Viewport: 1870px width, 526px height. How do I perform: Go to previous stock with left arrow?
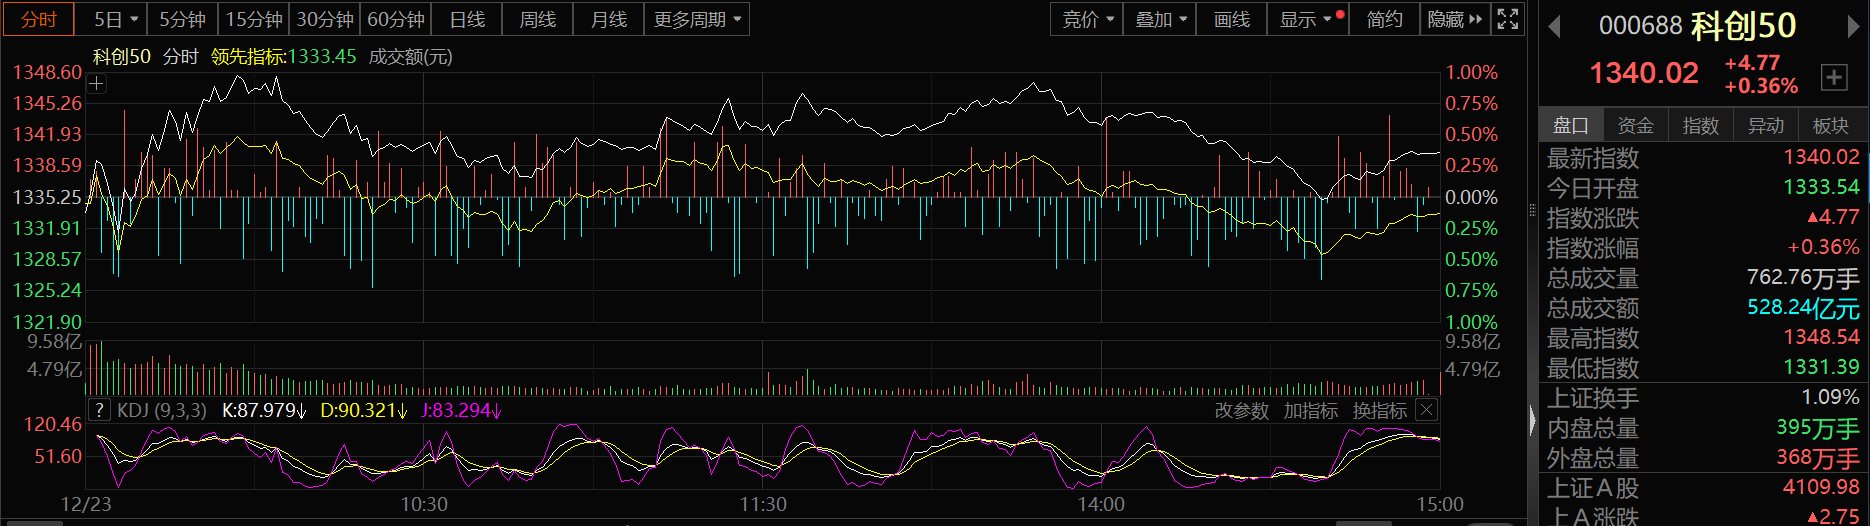(x=1554, y=27)
